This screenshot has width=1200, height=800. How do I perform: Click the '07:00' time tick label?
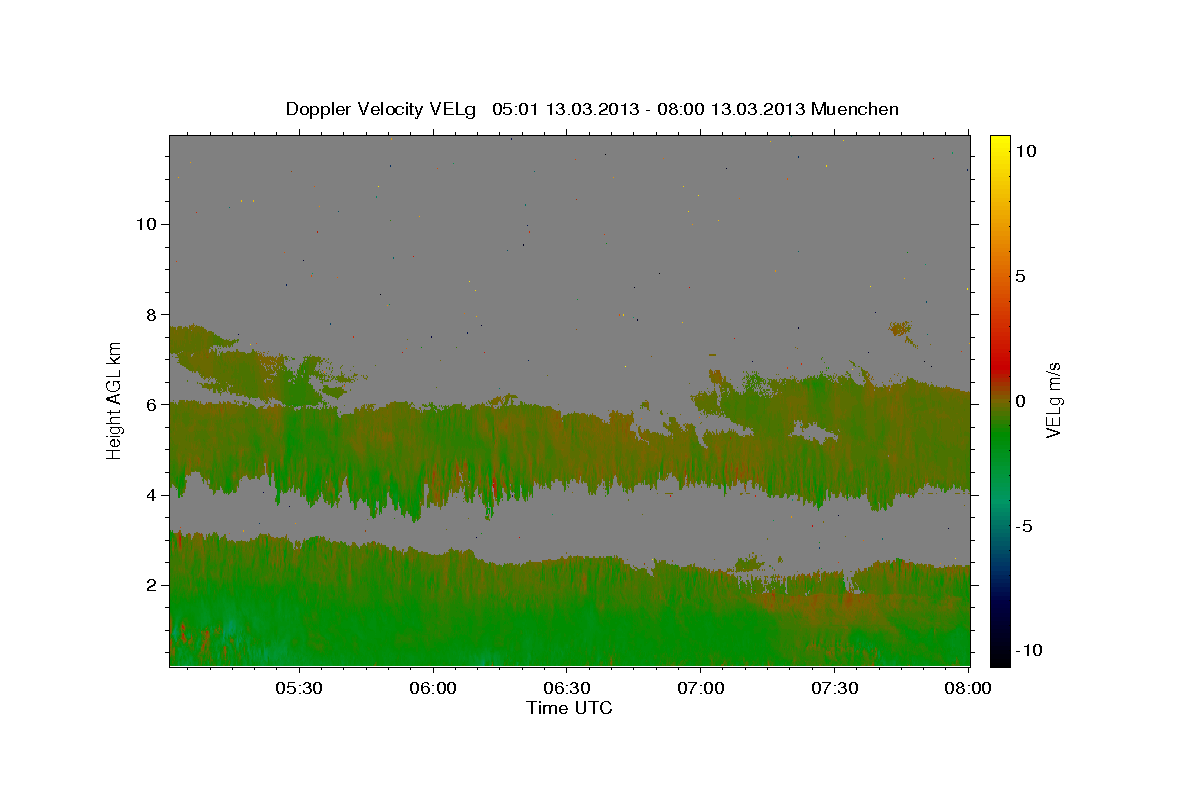pos(700,688)
